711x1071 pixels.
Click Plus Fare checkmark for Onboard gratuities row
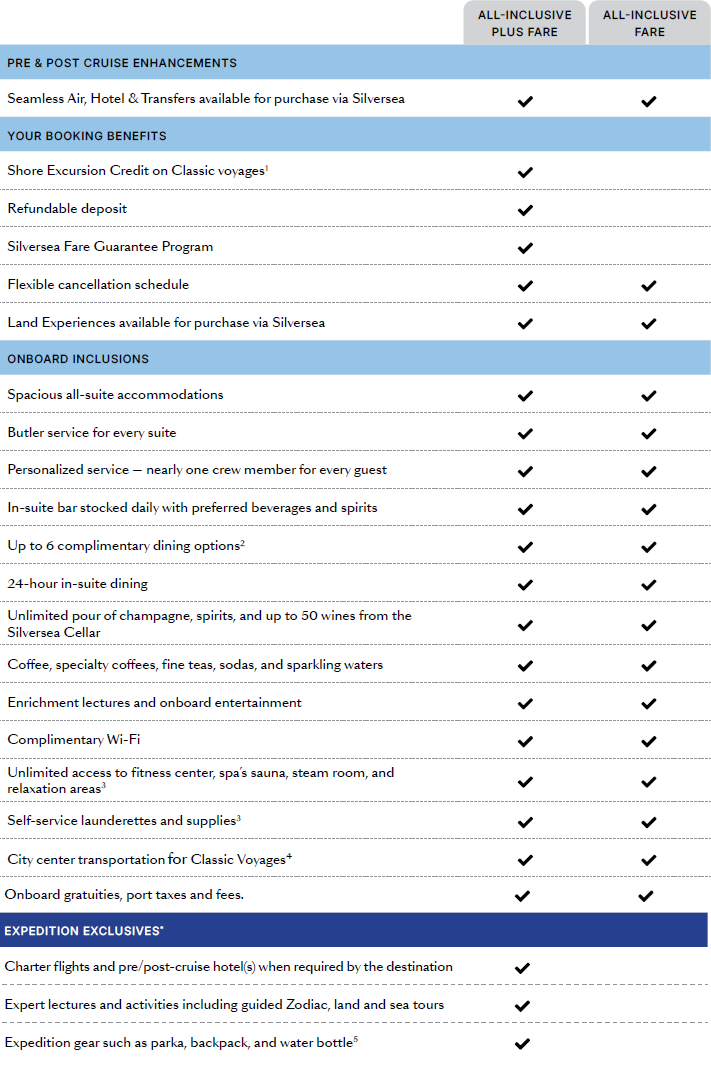(x=522, y=896)
